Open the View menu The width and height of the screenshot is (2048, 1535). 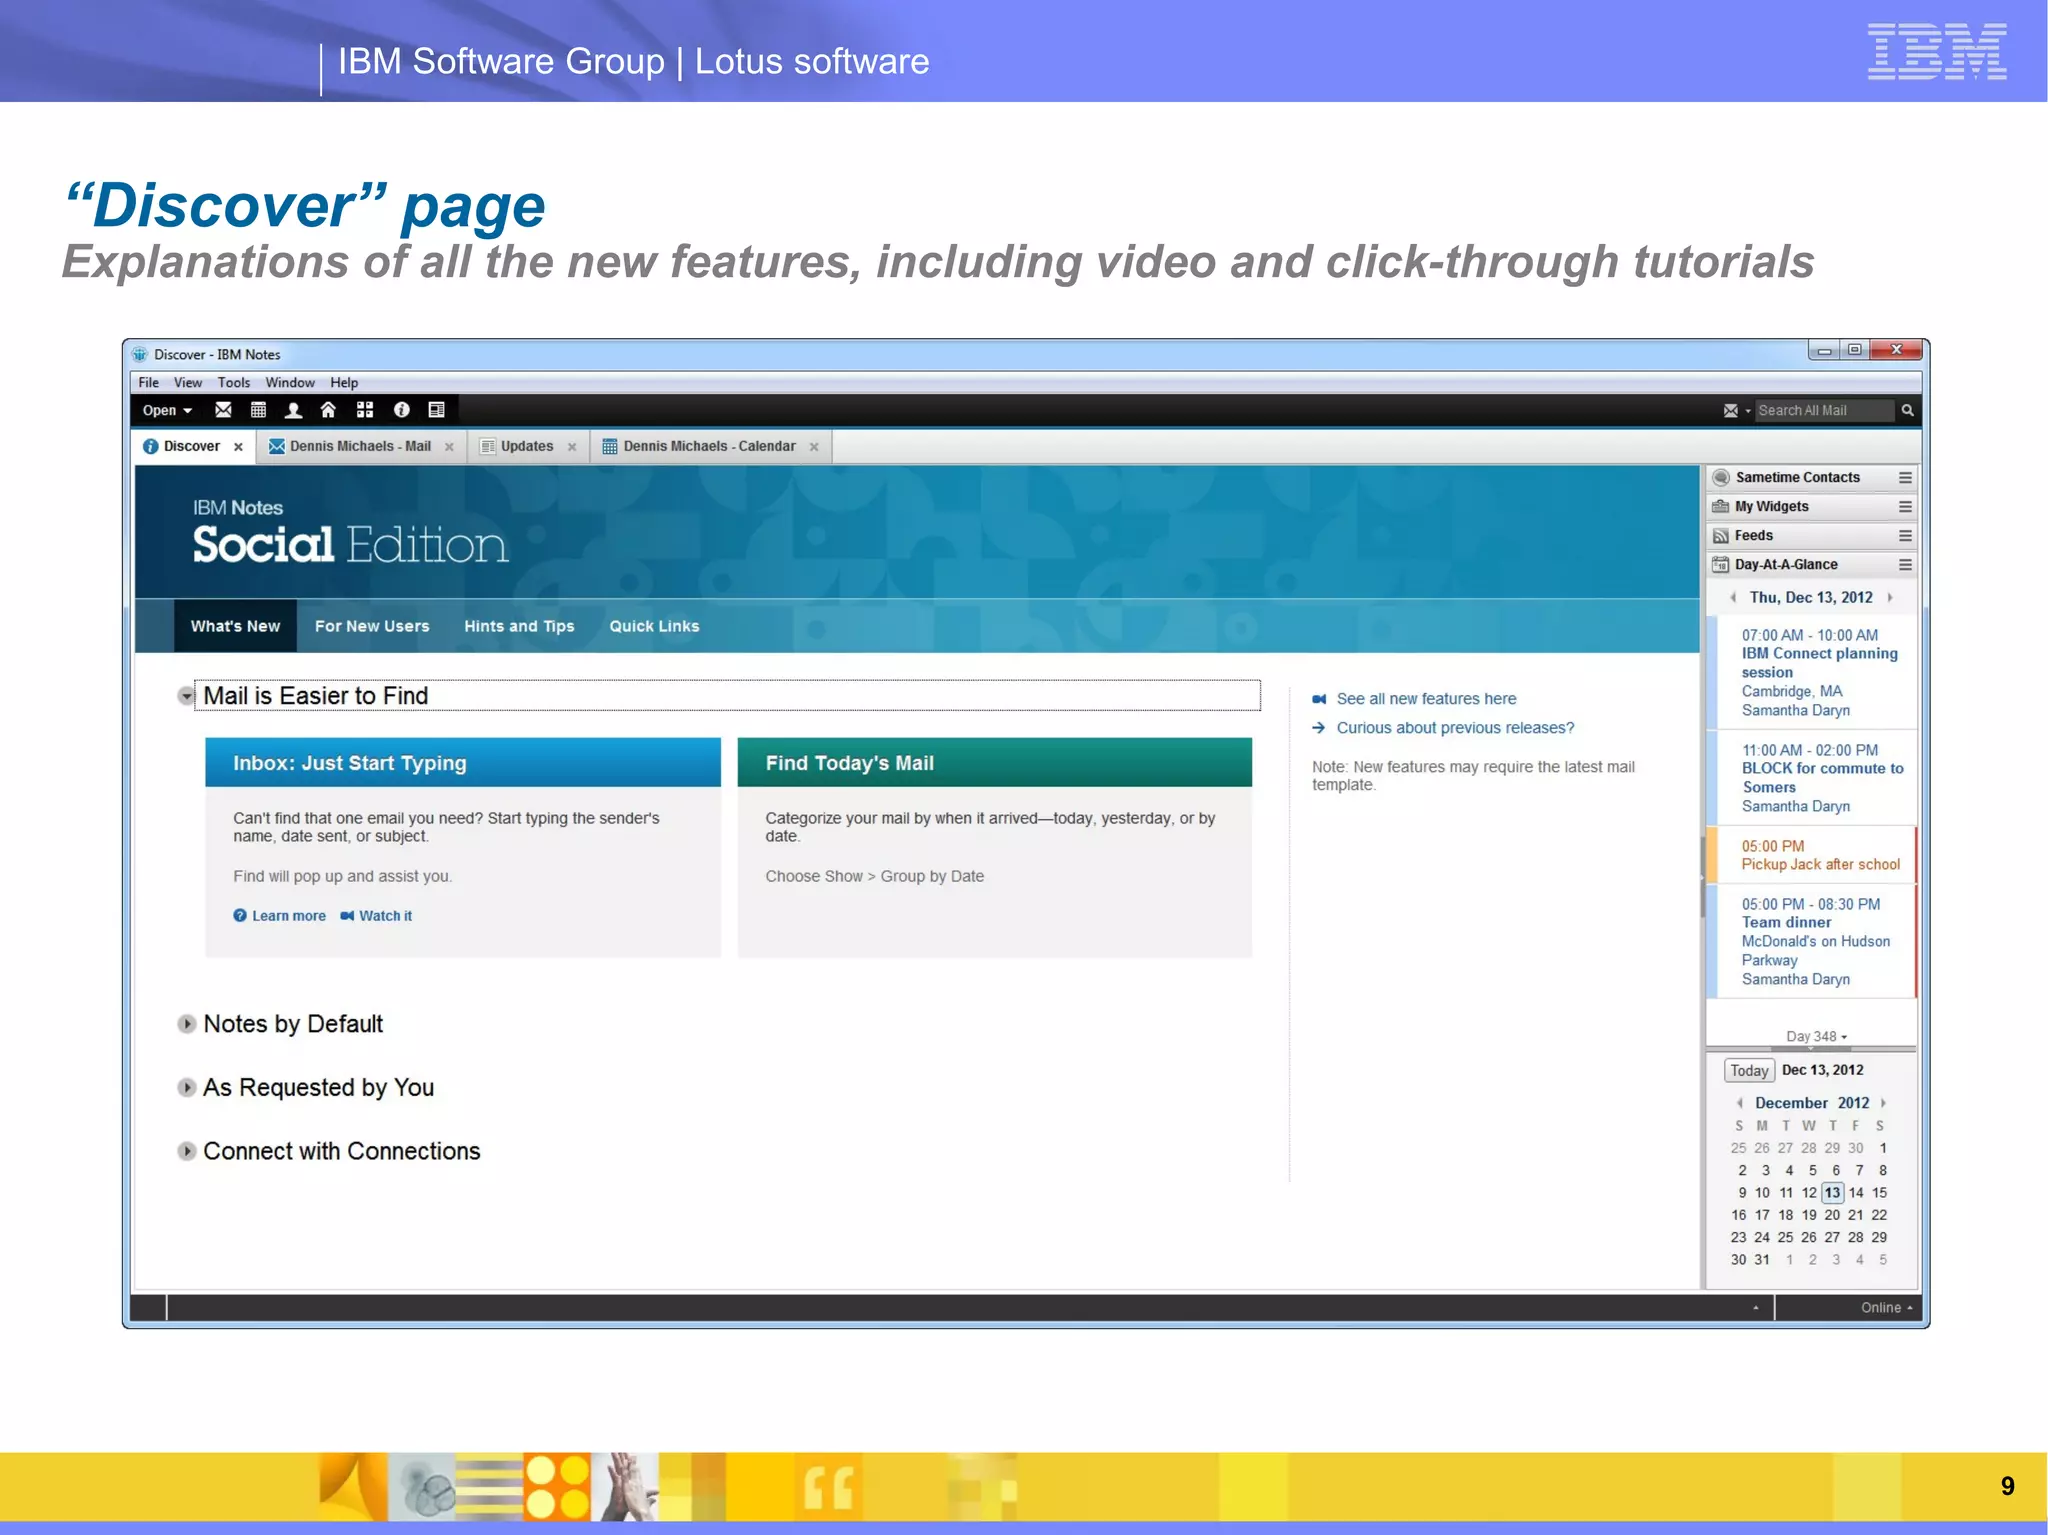187,382
